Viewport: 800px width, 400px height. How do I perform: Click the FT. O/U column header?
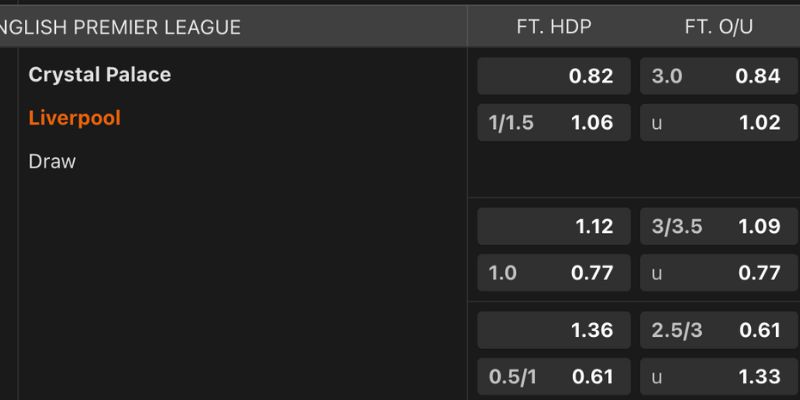[719, 27]
